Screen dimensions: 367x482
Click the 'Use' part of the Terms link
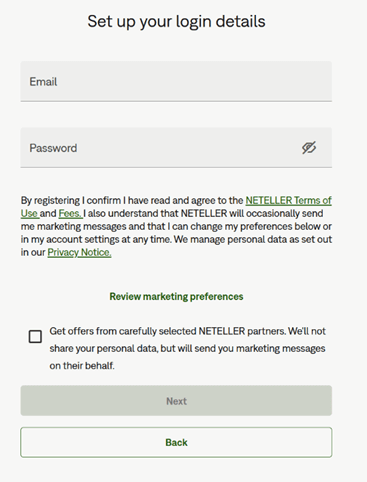tap(30, 213)
